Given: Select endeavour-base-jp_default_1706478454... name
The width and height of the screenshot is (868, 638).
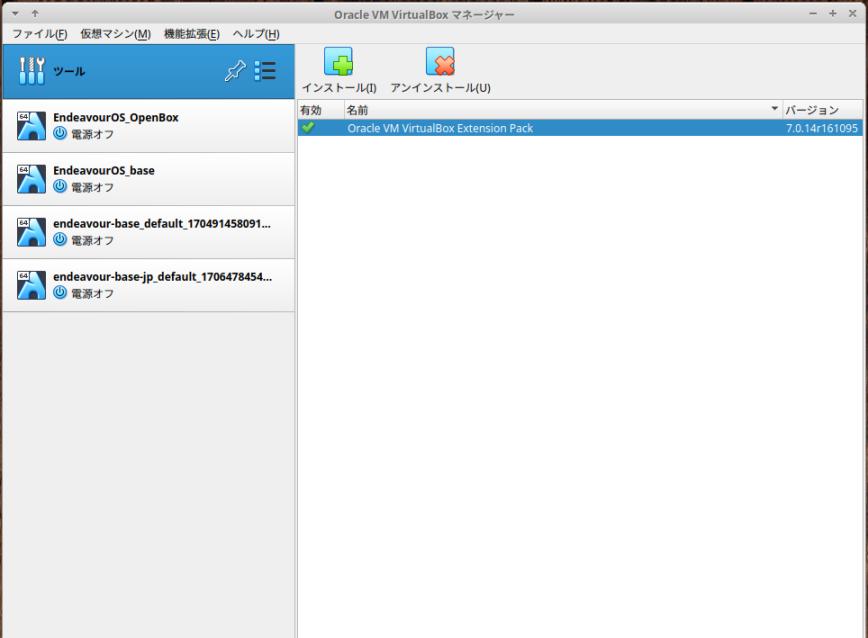Looking at the screenshot, I should click(162, 277).
